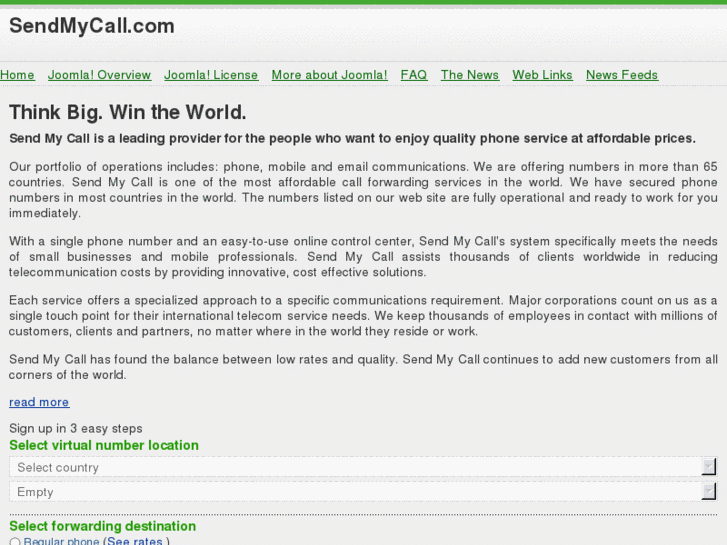
Task: Click the SendMyCall.com site title
Action: pos(92,26)
